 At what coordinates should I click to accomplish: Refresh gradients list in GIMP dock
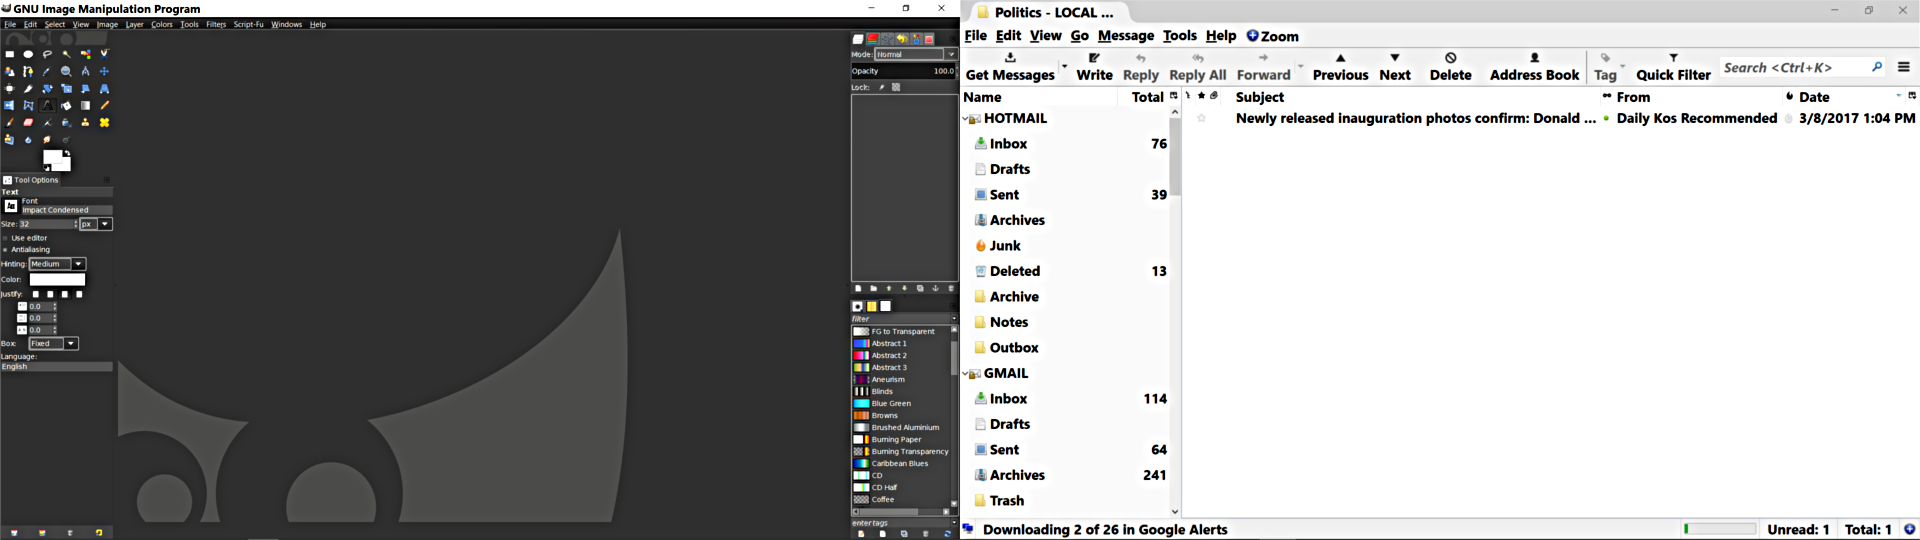point(947,533)
